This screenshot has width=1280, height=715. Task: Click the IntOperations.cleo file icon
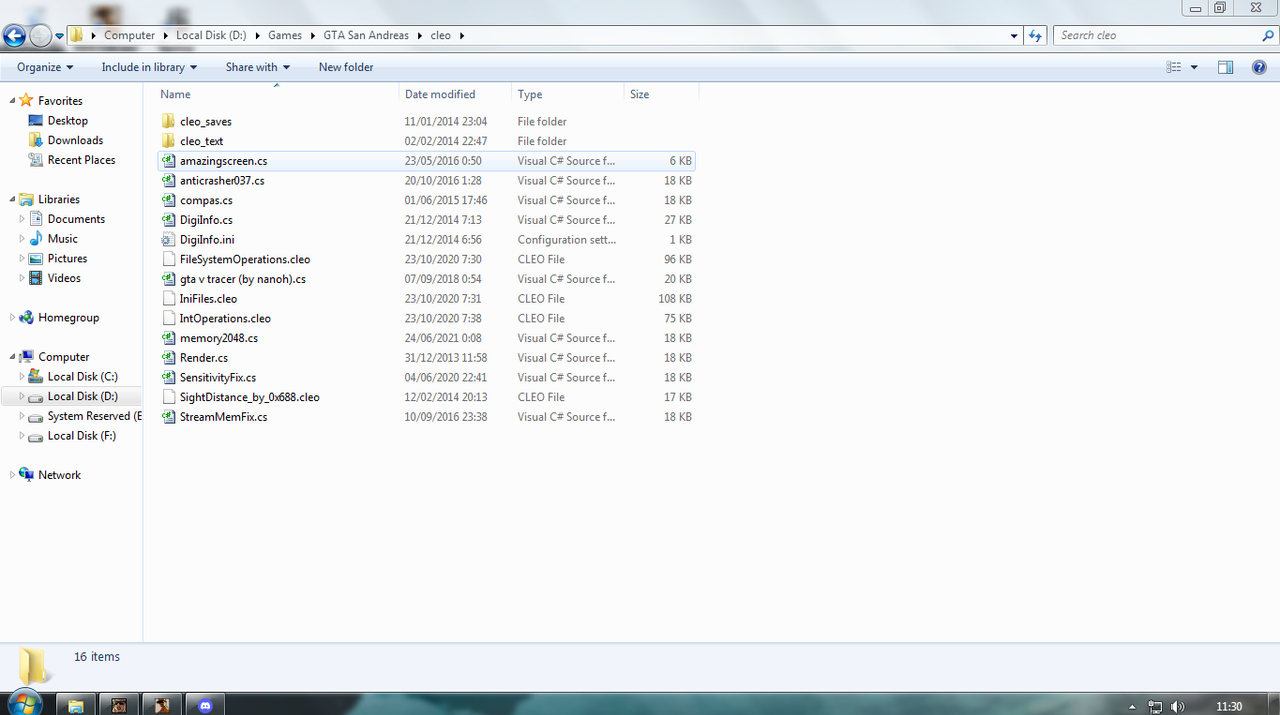click(168, 318)
